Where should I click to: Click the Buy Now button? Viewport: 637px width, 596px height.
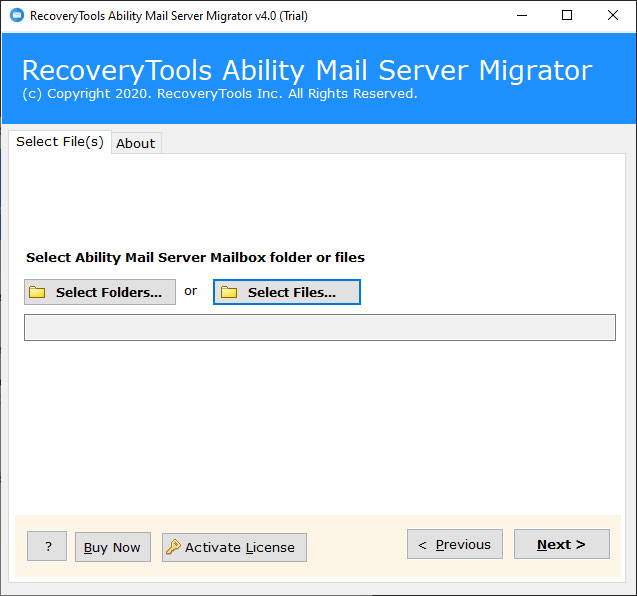pos(113,547)
